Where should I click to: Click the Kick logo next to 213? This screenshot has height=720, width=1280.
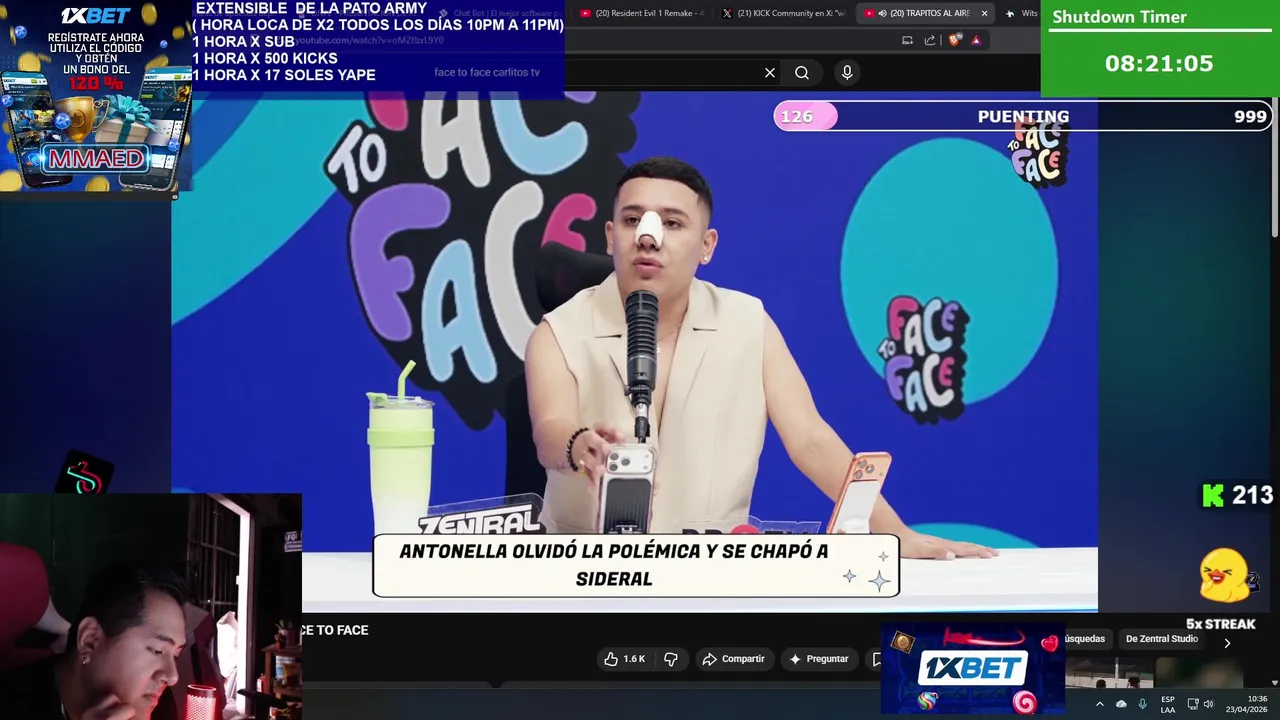[1213, 495]
